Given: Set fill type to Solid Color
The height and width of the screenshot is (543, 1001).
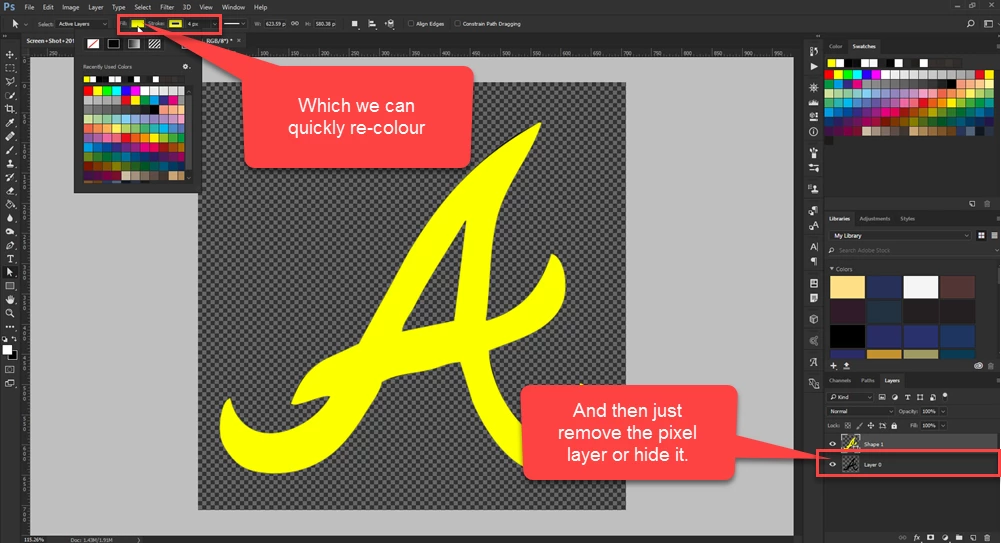Looking at the screenshot, I should point(114,44).
